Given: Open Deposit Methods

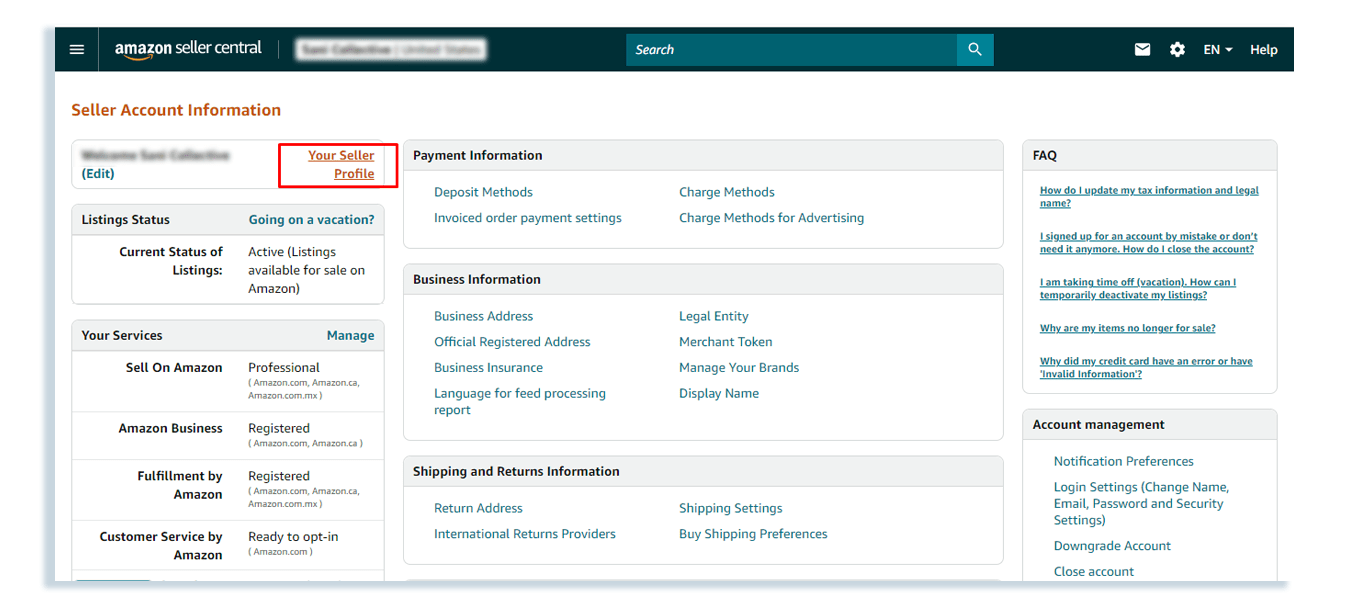Looking at the screenshot, I should click(x=483, y=192).
